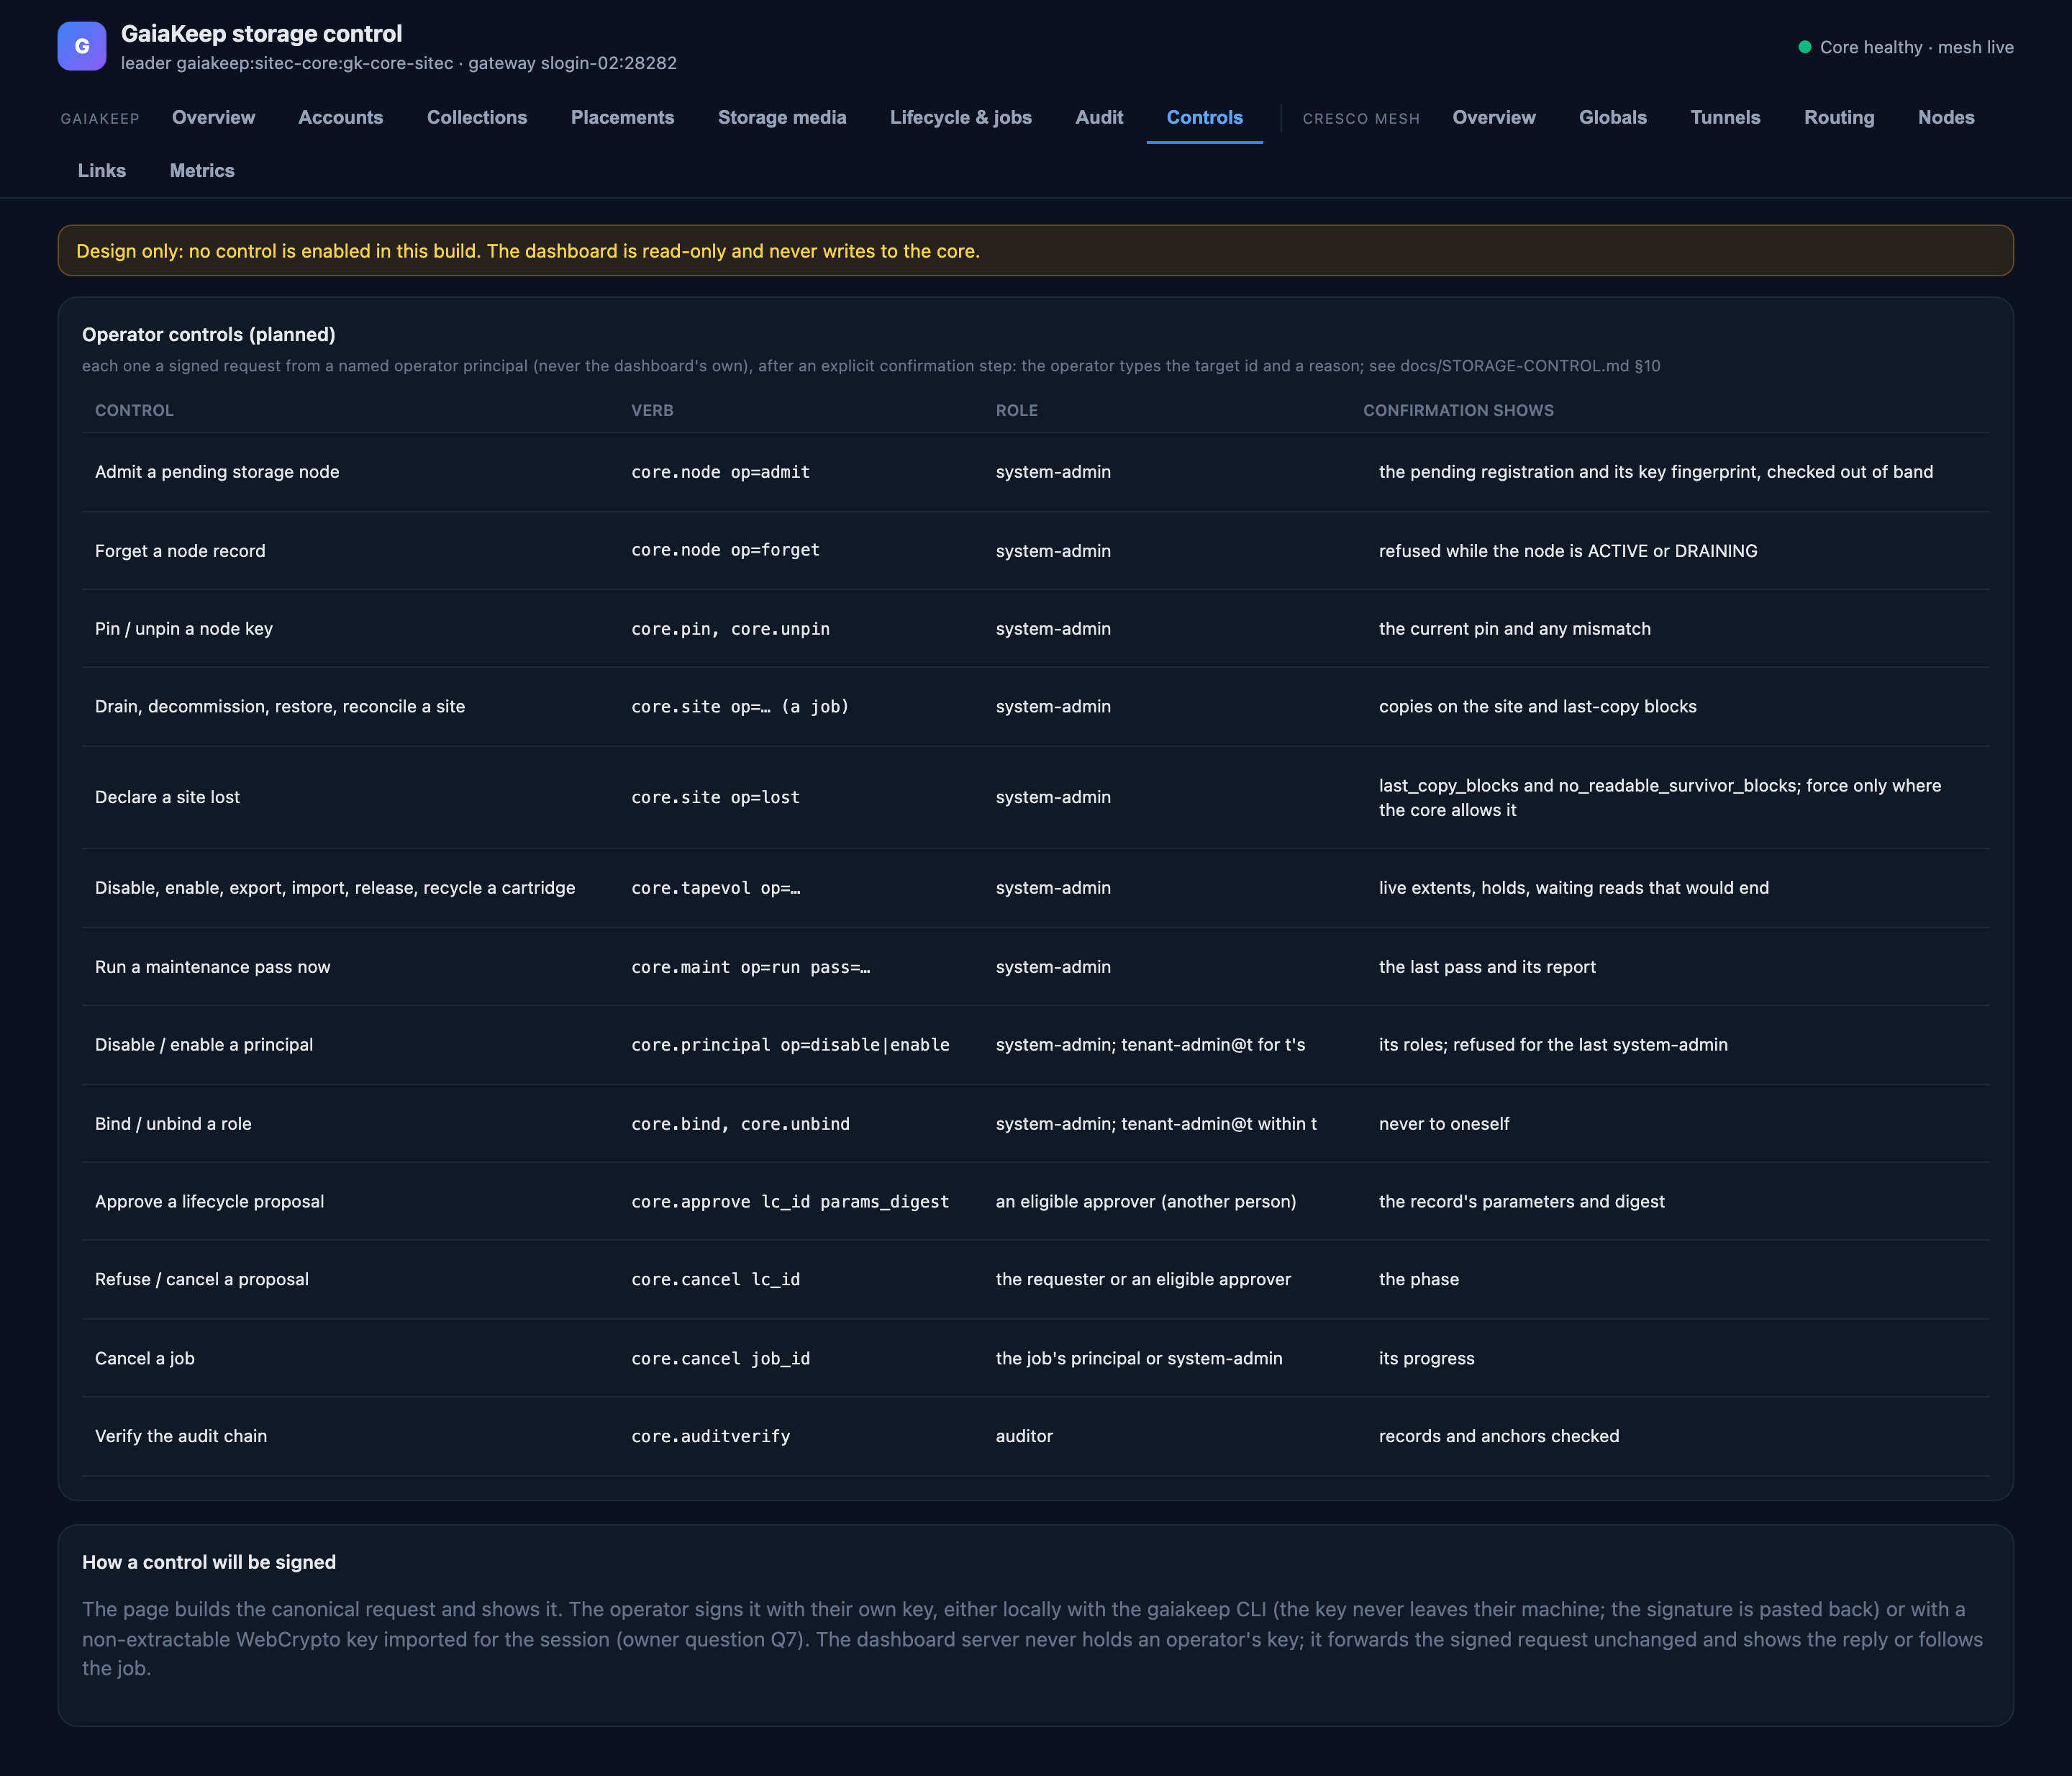
Task: Click the core.approve lc_id params_digest verb
Action: point(790,1201)
